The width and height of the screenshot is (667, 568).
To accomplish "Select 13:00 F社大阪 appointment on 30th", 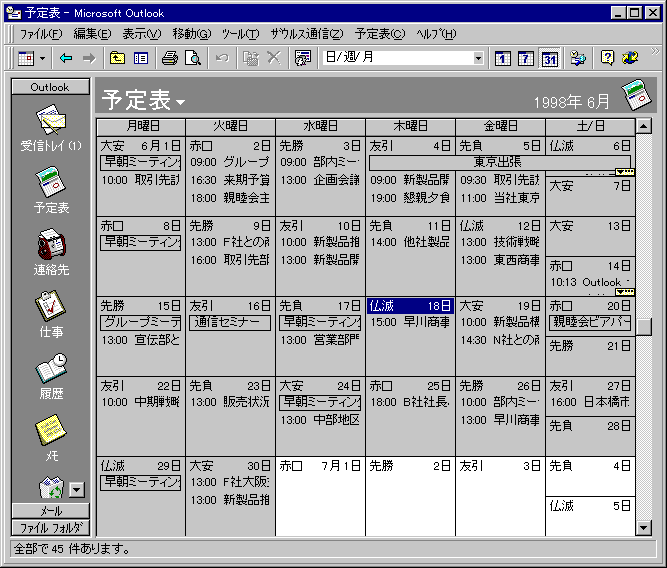I will tap(230, 482).
